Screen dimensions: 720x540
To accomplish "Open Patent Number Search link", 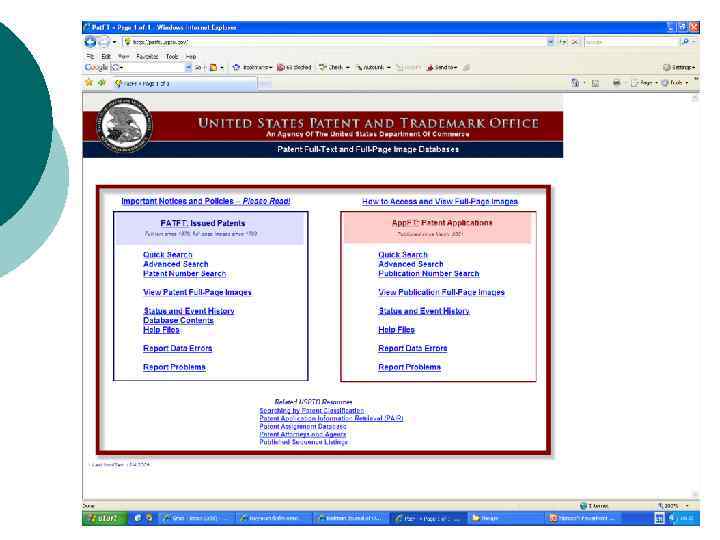I will [185, 274].
